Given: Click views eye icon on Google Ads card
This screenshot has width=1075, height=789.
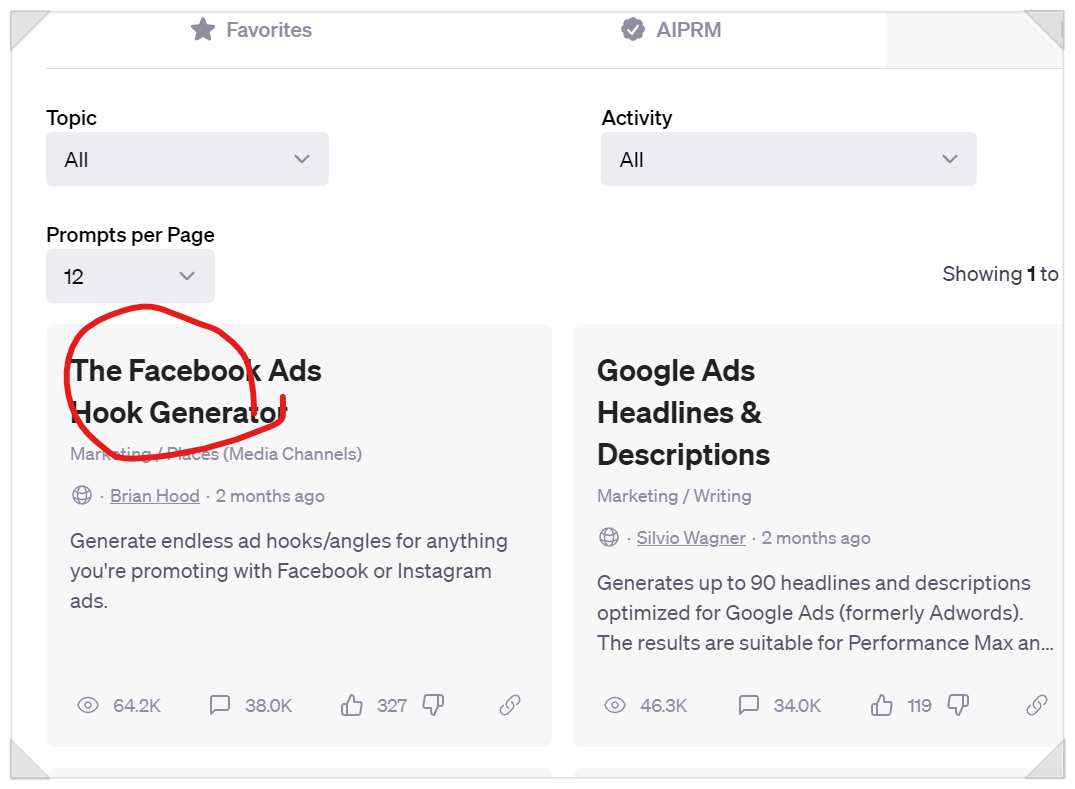Looking at the screenshot, I should [x=615, y=705].
